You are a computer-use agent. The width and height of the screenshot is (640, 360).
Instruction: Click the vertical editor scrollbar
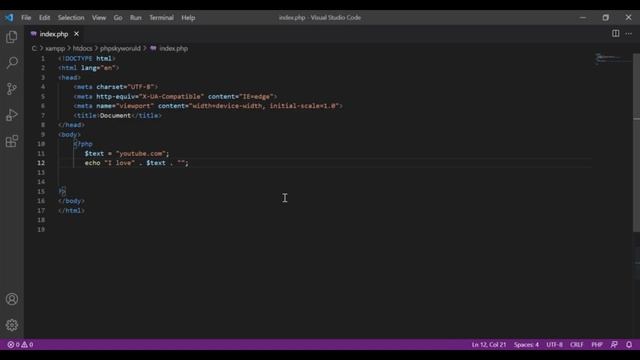pos(636,143)
